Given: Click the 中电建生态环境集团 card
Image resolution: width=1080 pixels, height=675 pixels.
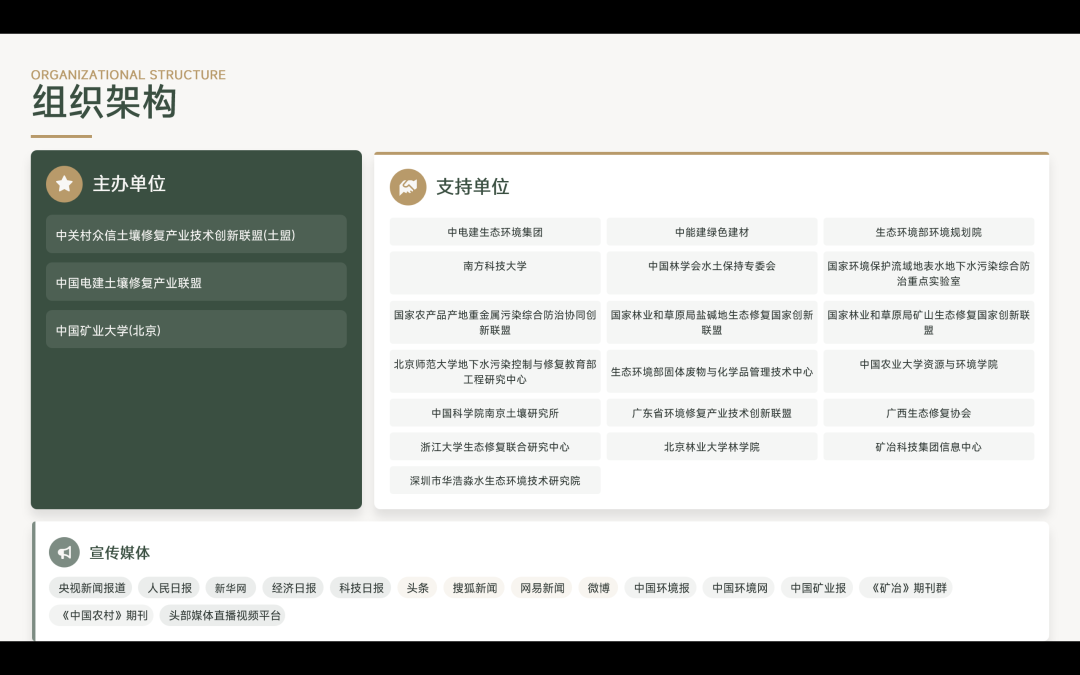Looking at the screenshot, I should 495,232.
